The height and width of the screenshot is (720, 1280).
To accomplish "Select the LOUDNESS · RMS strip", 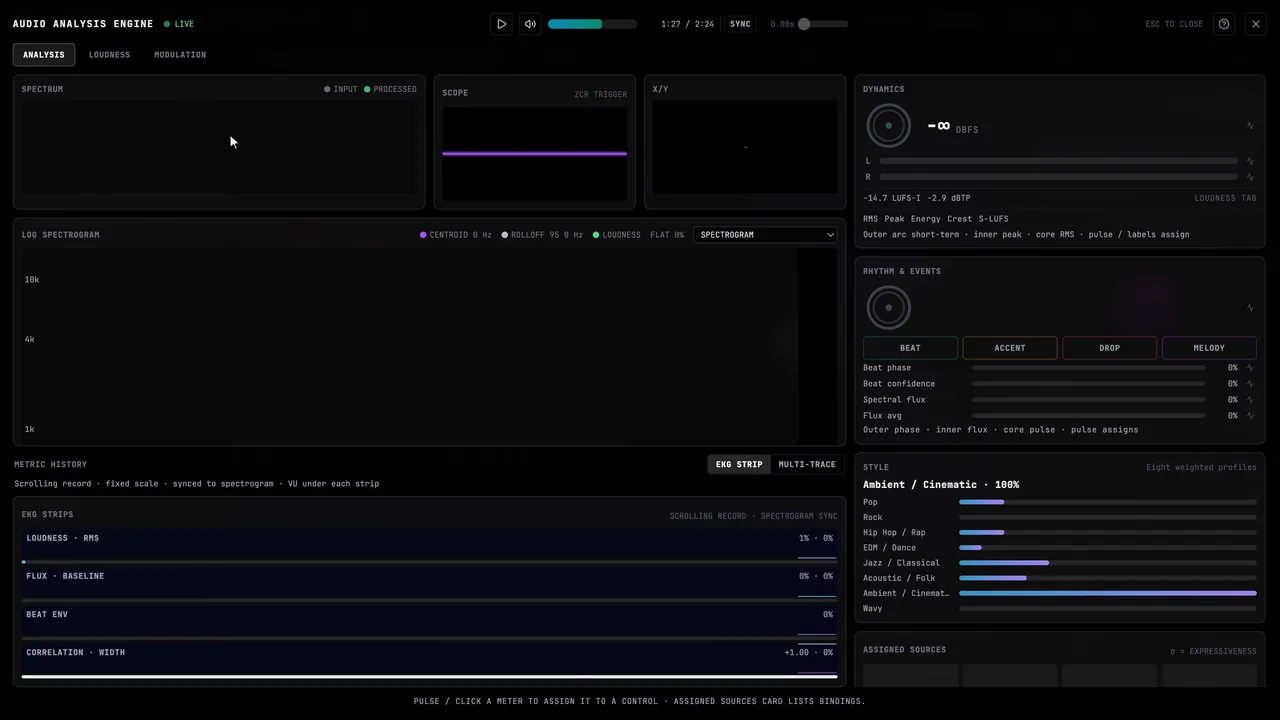I will coord(429,546).
